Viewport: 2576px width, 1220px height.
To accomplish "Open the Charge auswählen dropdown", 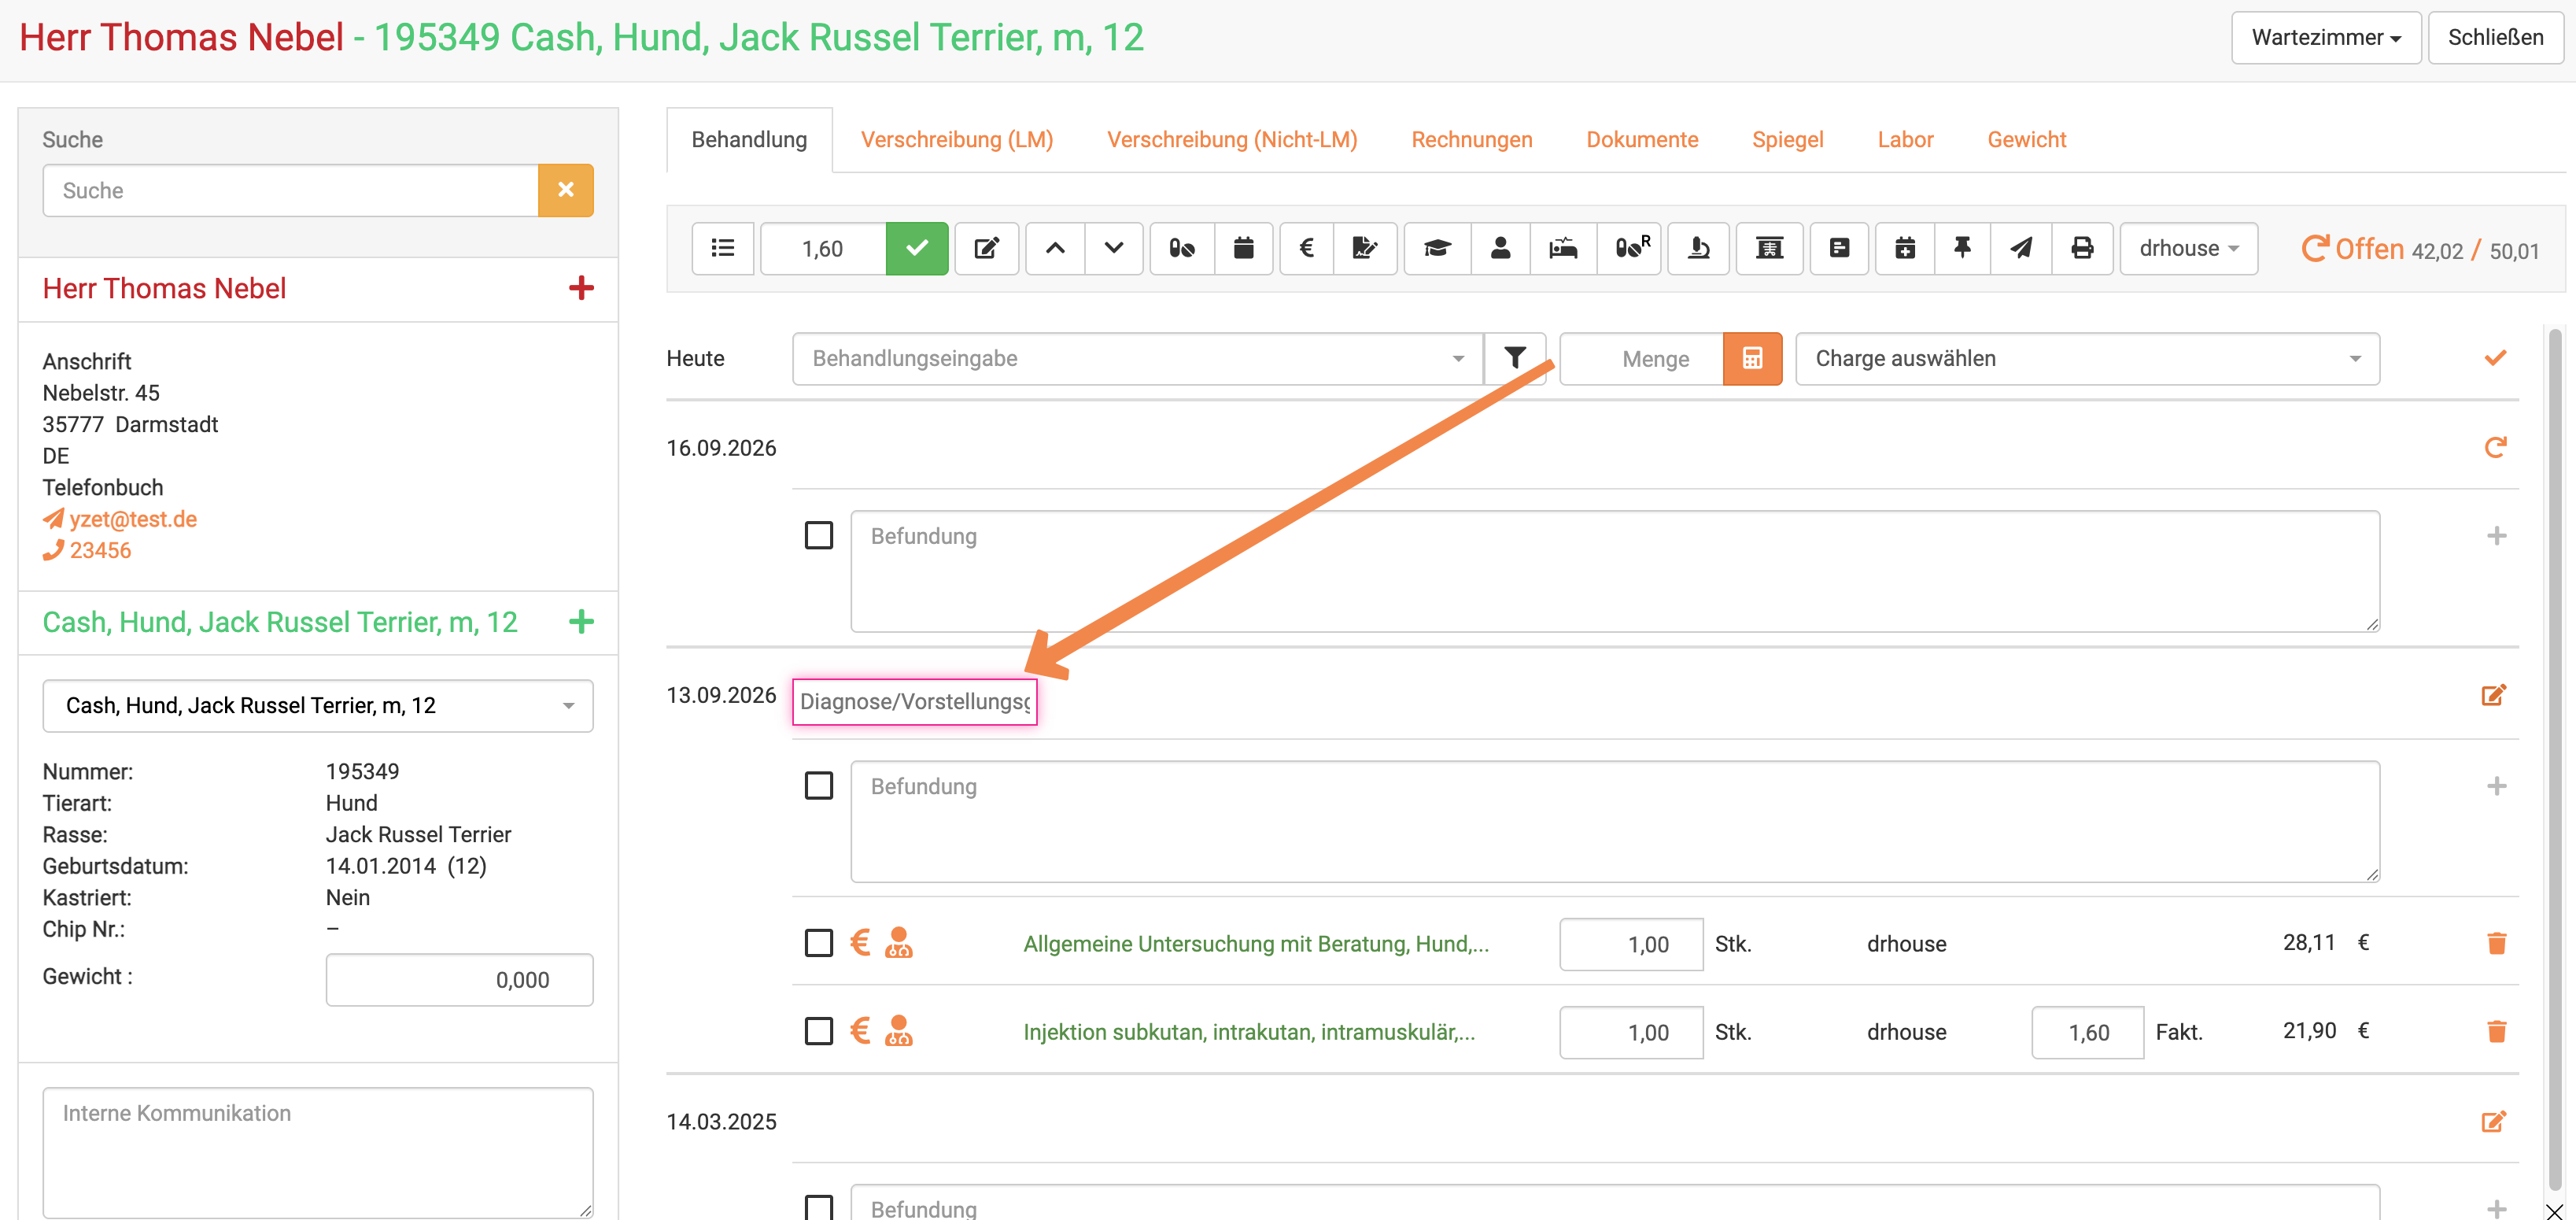I will 2087,358.
